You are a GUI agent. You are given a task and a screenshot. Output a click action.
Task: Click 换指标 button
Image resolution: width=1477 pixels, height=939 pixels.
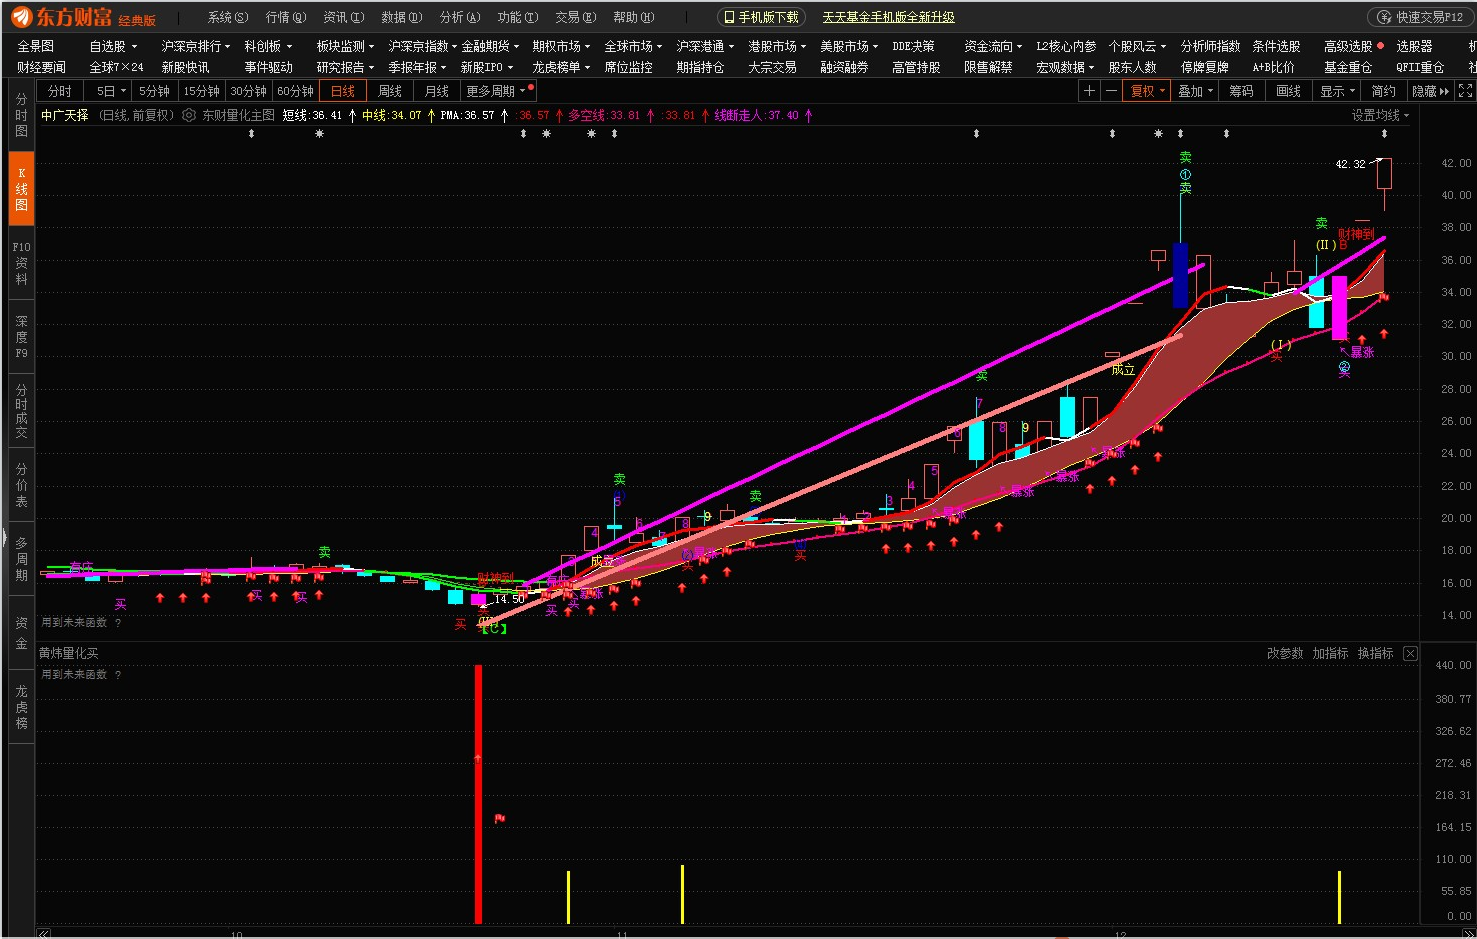pyautogui.click(x=1375, y=653)
